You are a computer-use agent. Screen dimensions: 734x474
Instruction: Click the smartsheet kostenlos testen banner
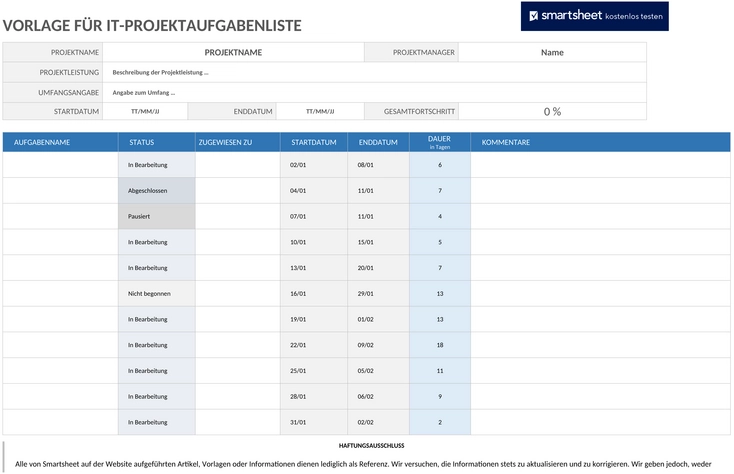[595, 16]
